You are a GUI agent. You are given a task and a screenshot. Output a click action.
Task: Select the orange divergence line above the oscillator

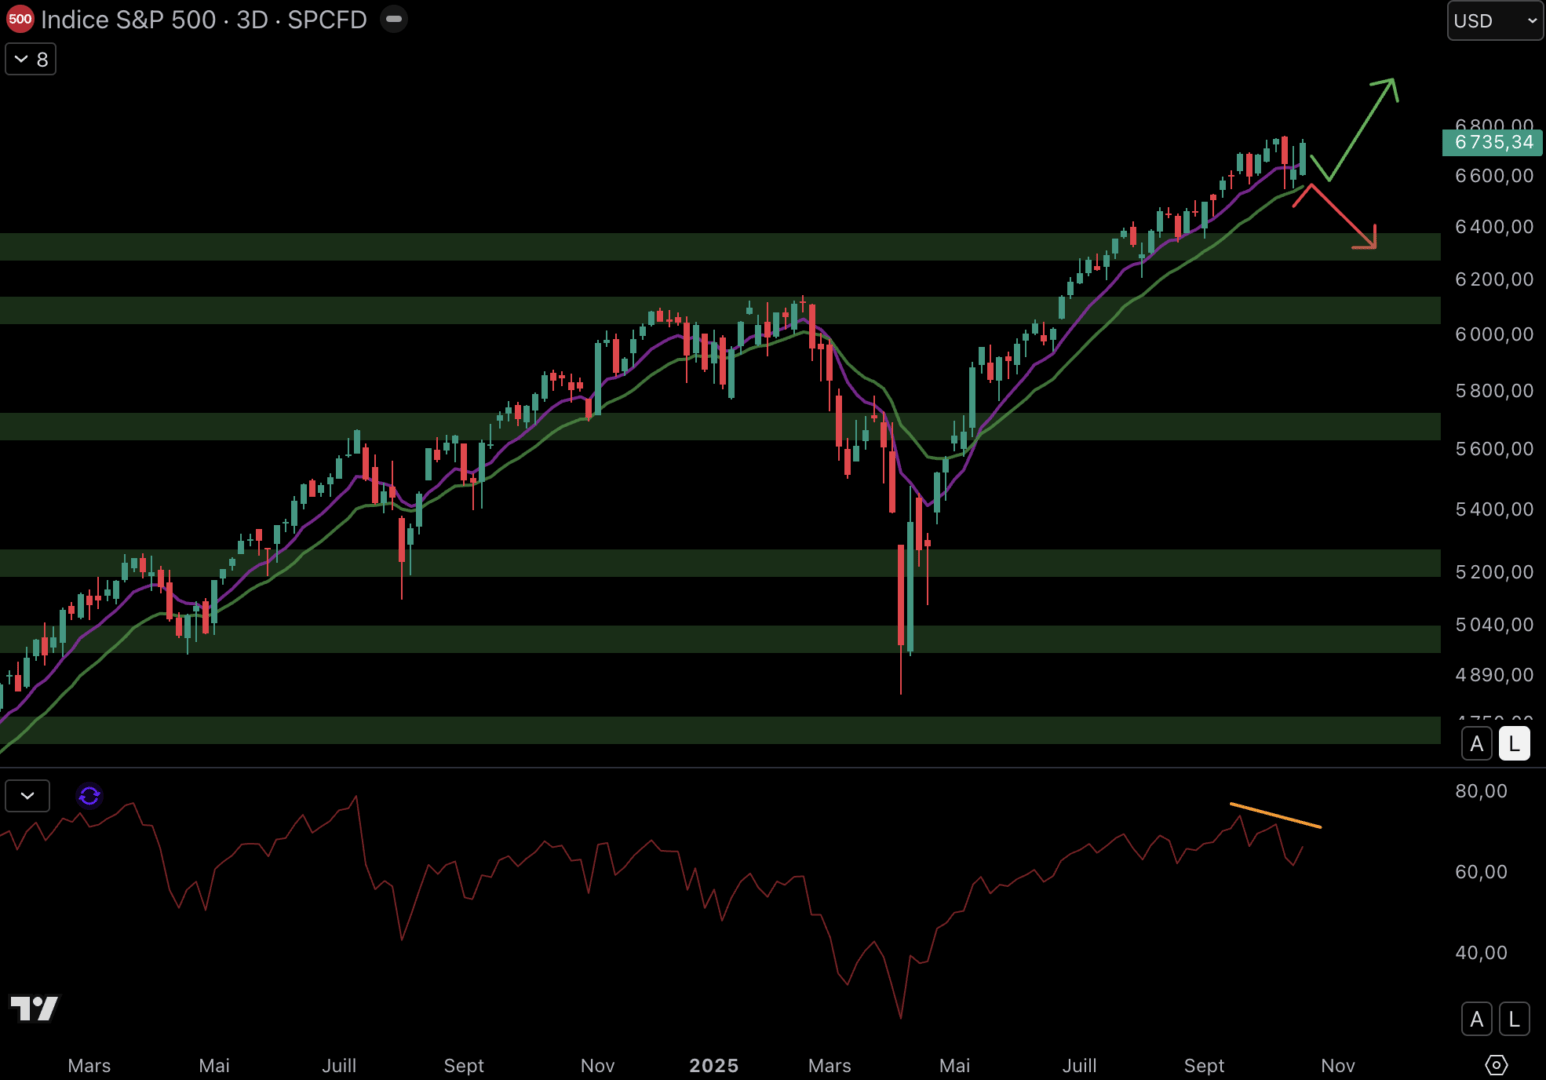(x=1275, y=815)
